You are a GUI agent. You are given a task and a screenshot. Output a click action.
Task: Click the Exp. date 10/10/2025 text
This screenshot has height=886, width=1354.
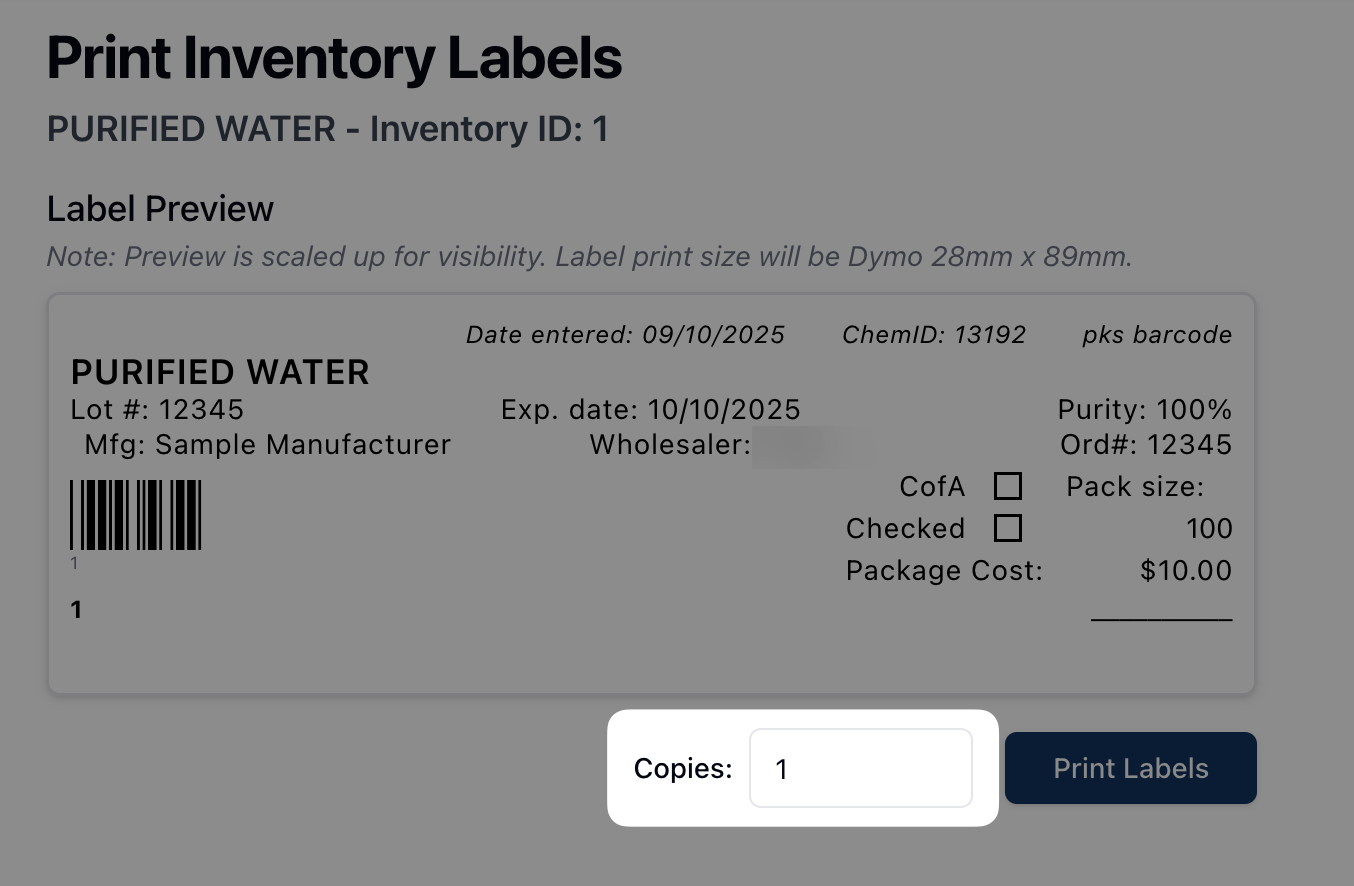(x=650, y=410)
